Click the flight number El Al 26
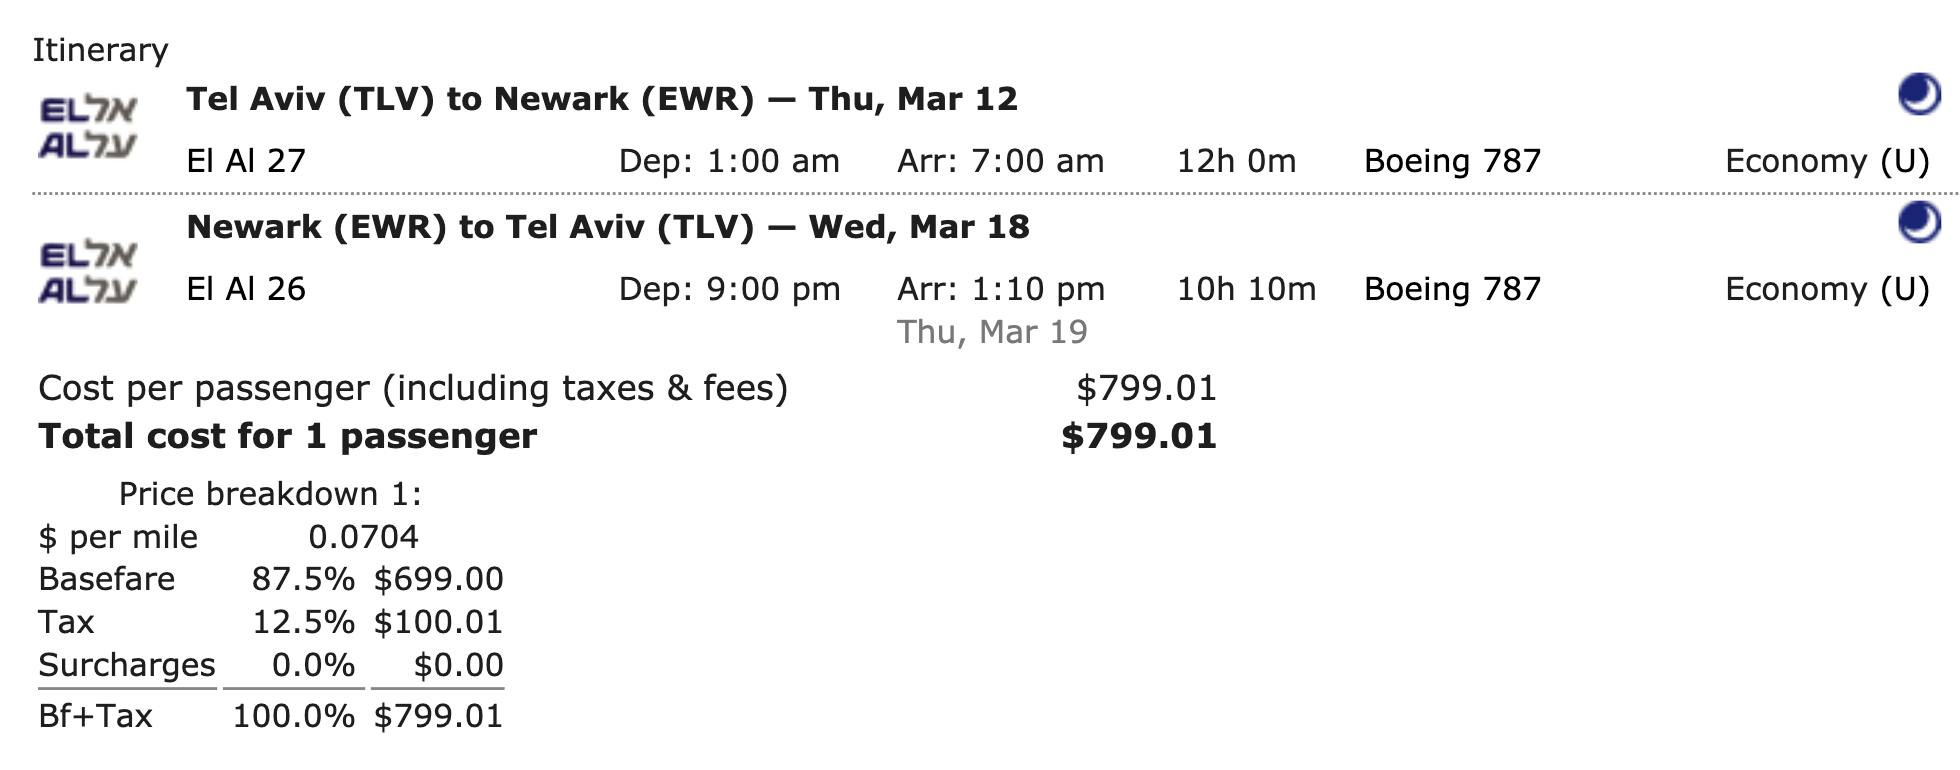 pos(246,289)
